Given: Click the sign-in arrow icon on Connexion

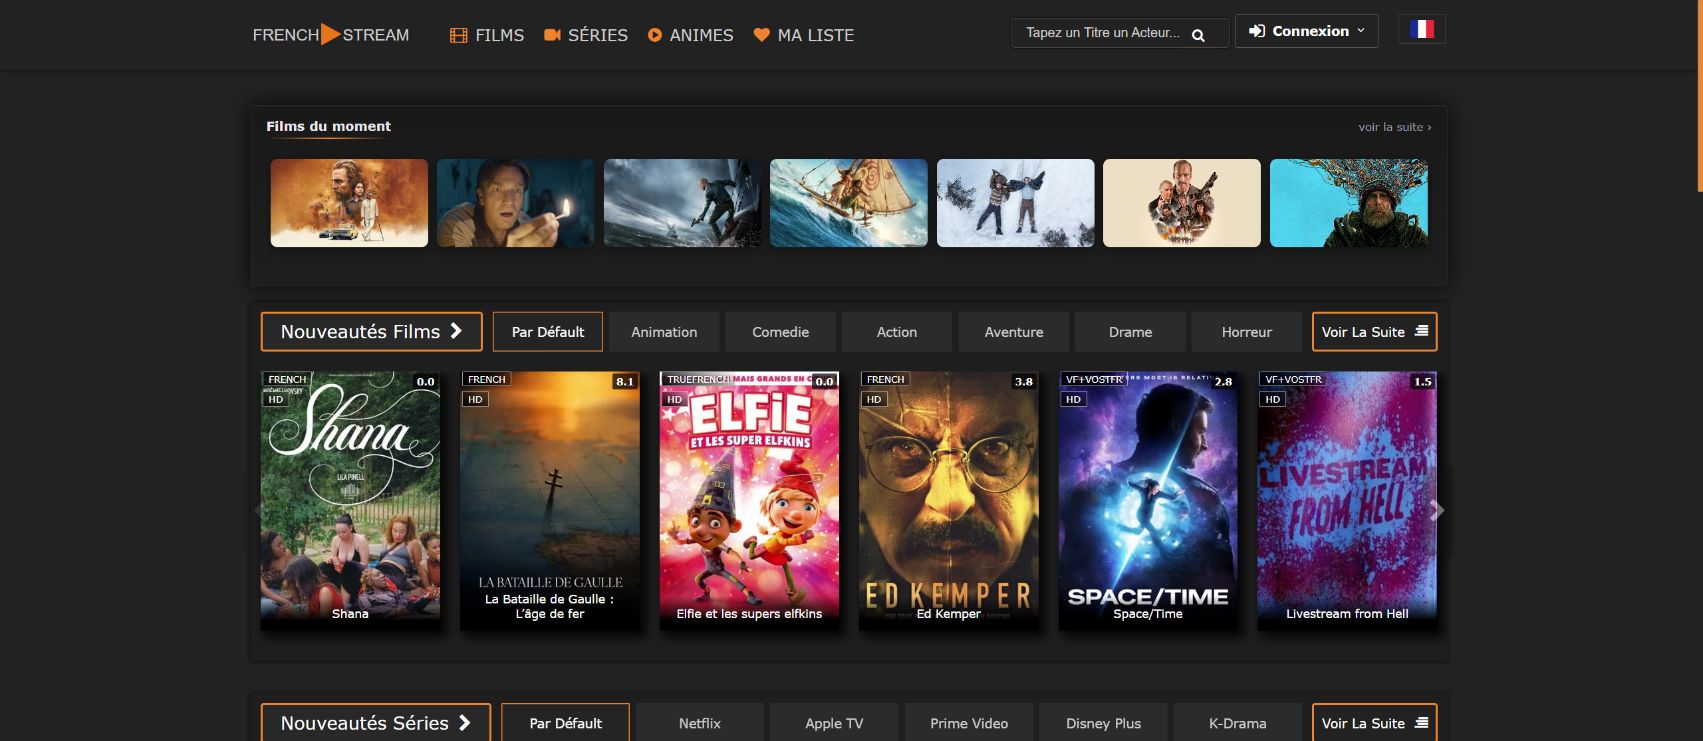Looking at the screenshot, I should (x=1257, y=31).
